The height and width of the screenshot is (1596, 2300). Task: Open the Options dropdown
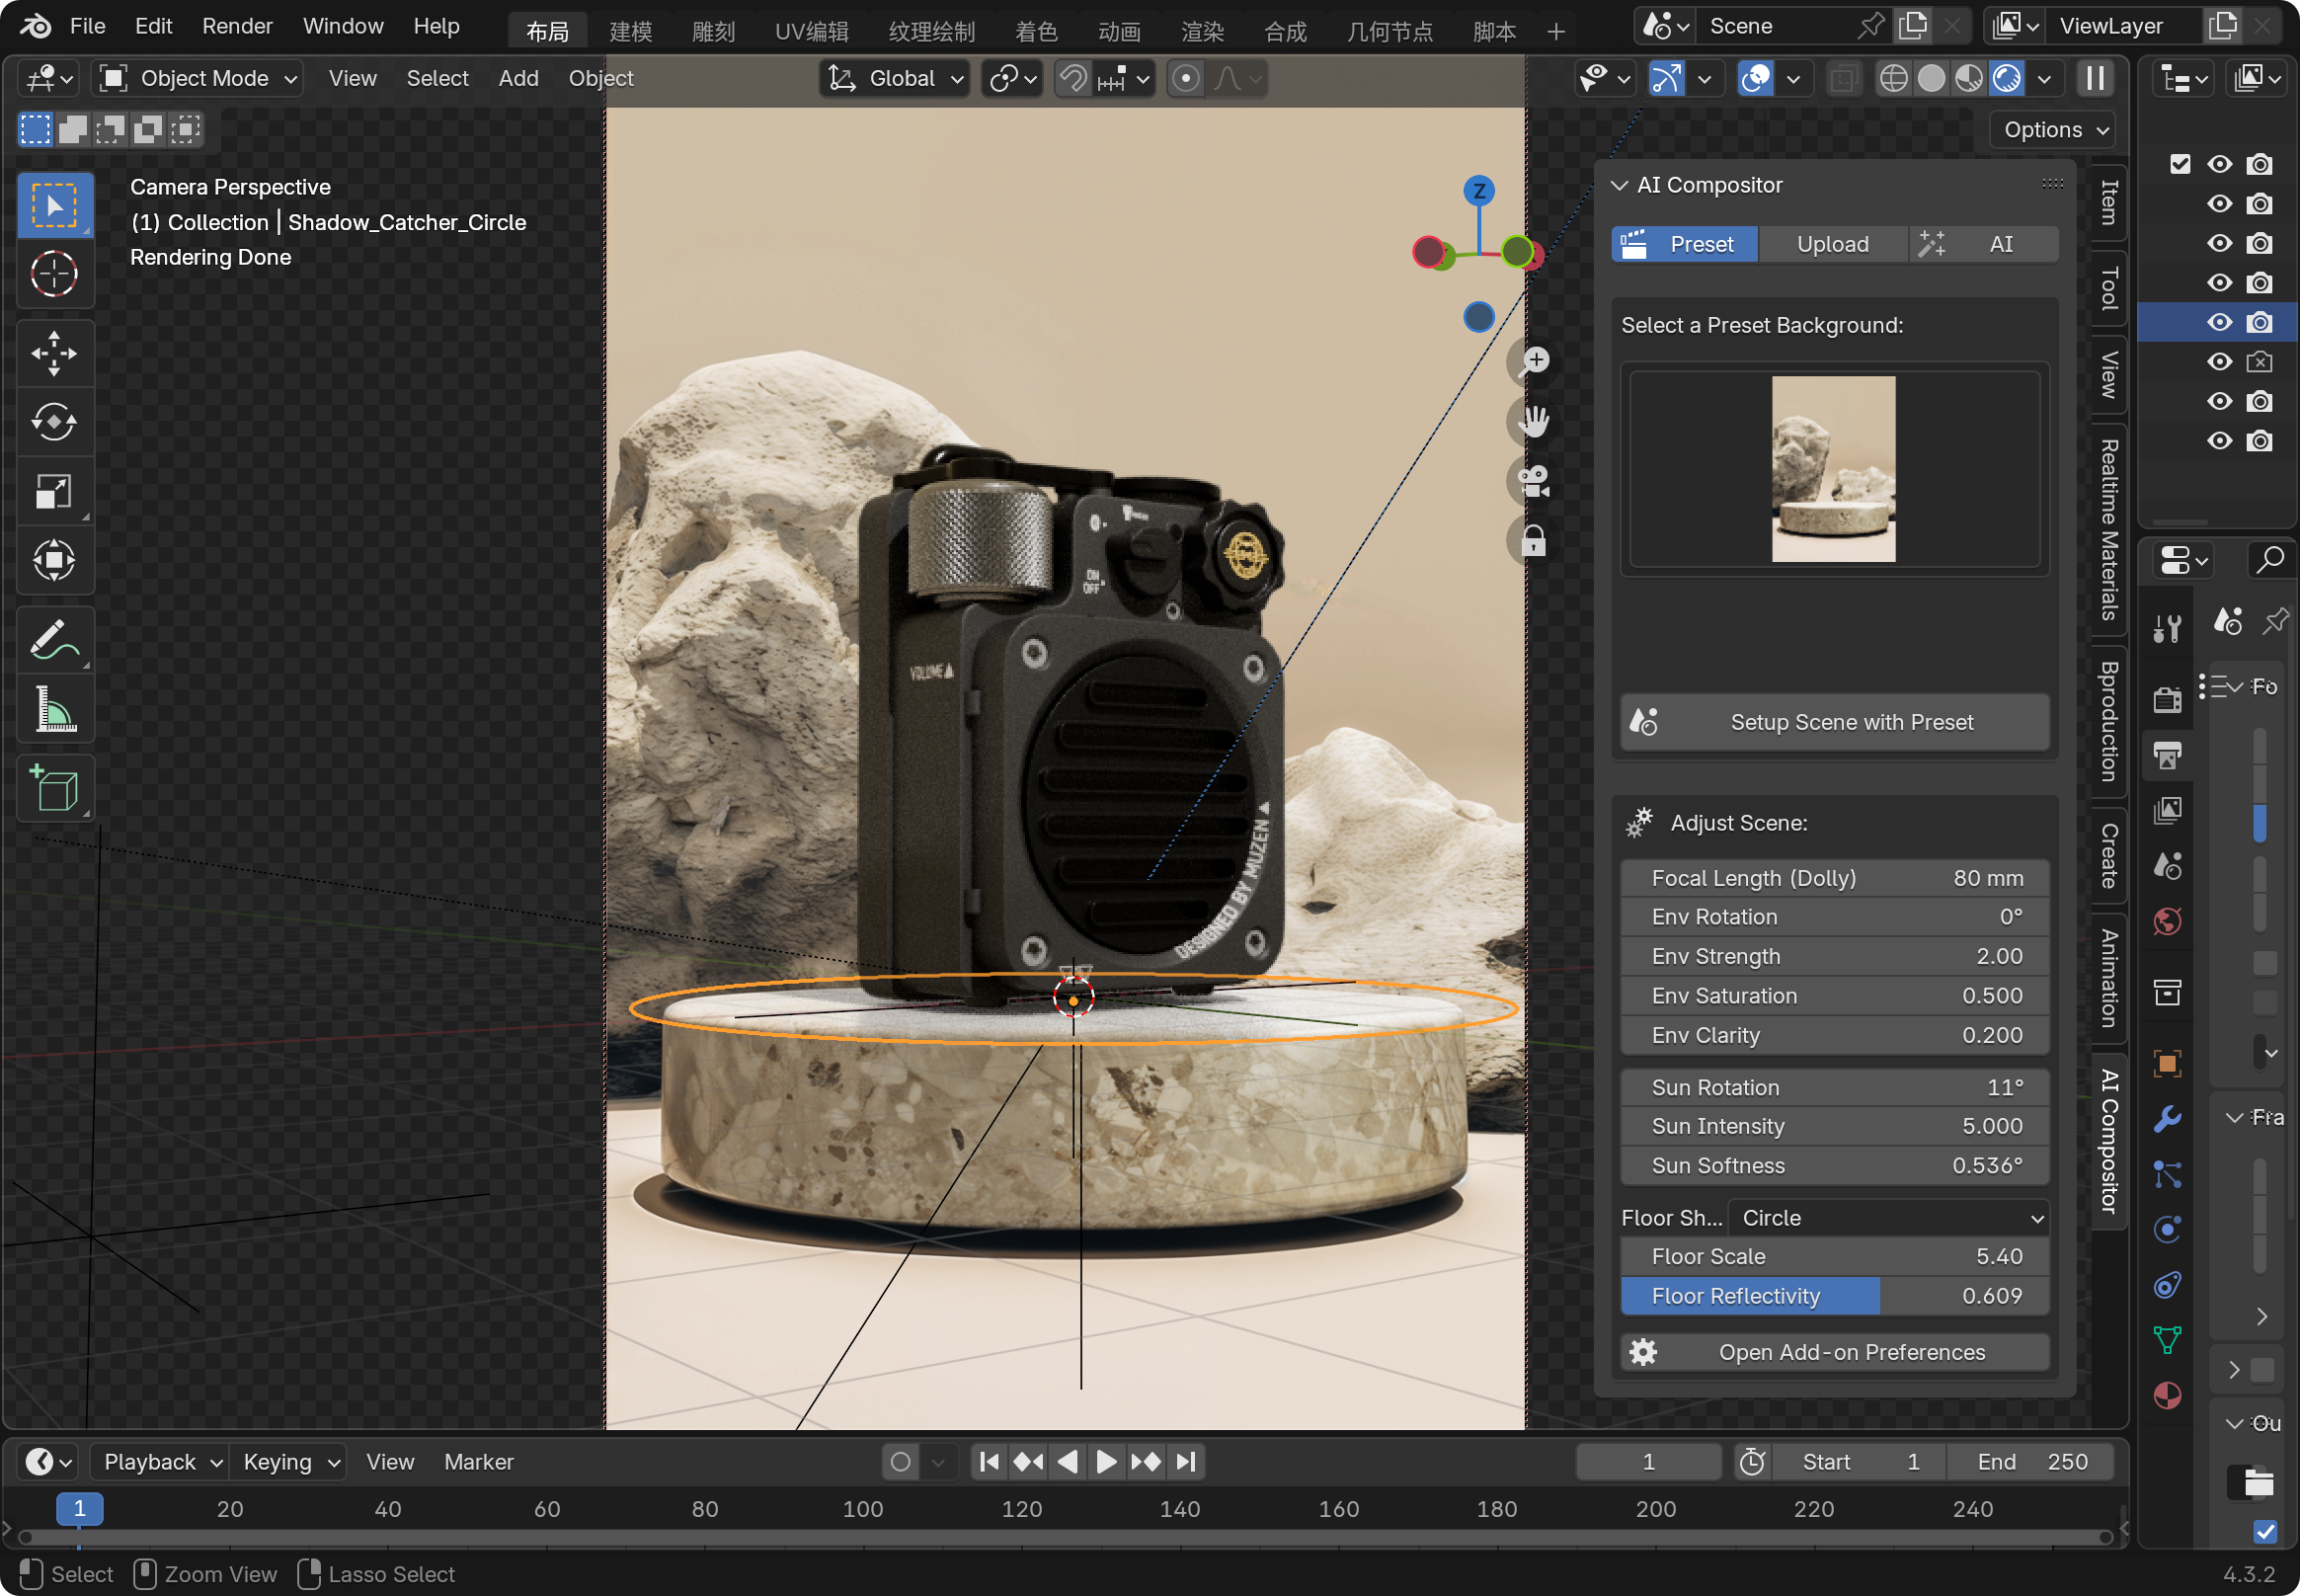tap(2055, 130)
